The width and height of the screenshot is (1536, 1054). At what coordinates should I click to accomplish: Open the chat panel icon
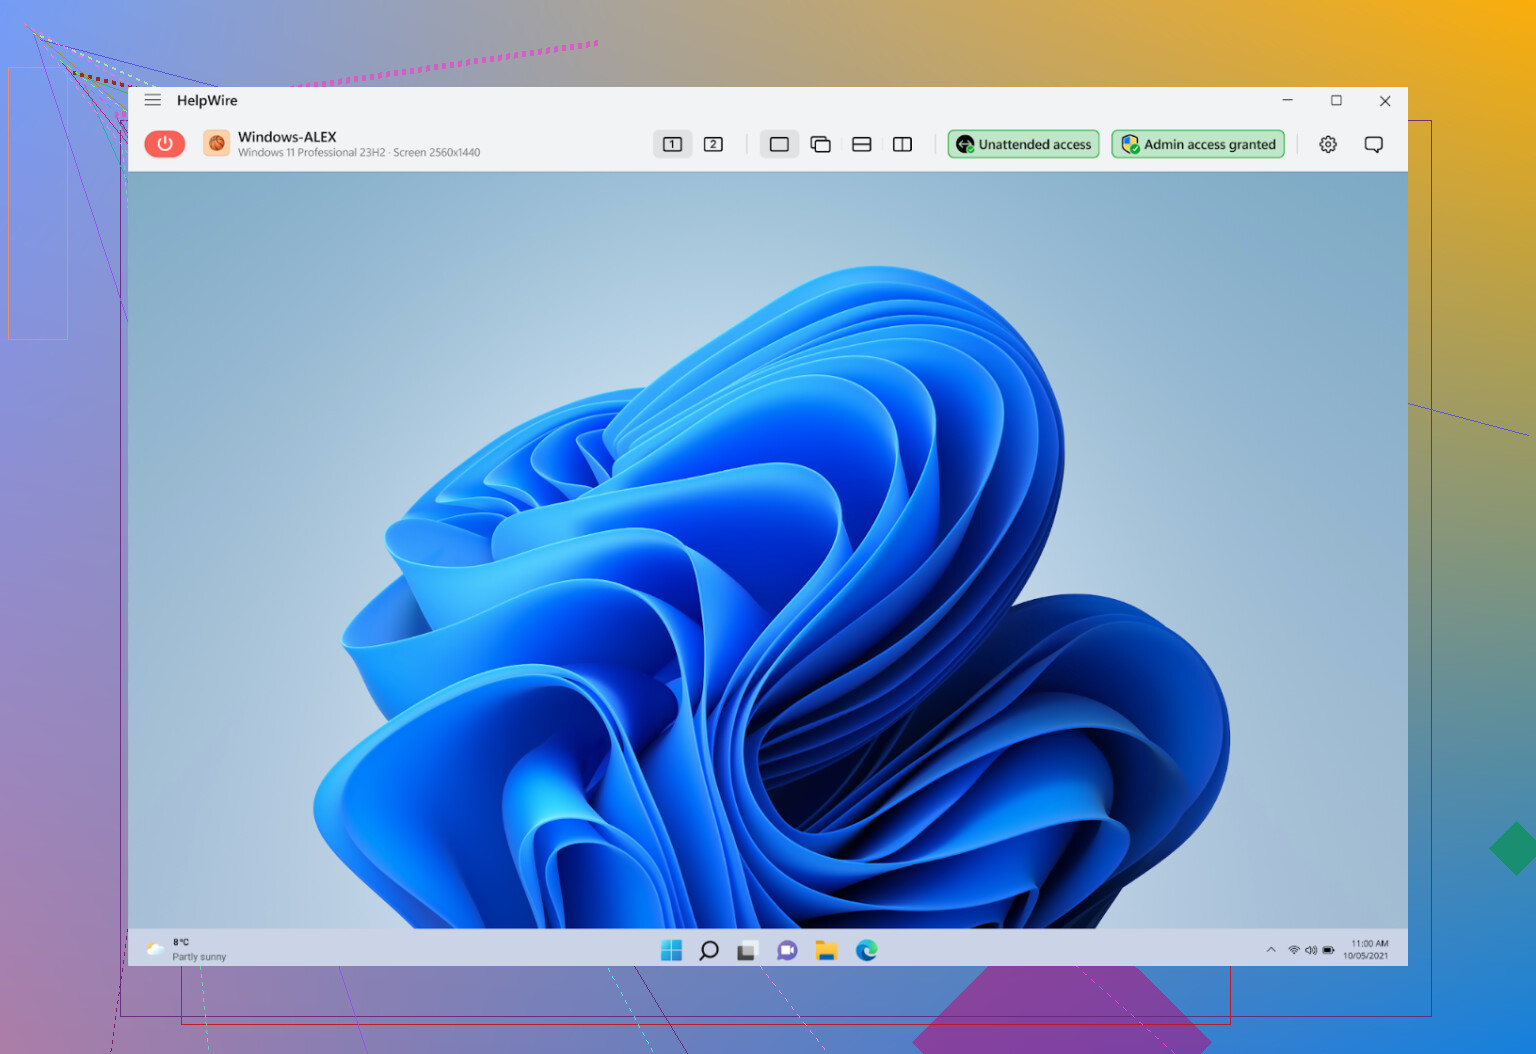coord(1374,144)
